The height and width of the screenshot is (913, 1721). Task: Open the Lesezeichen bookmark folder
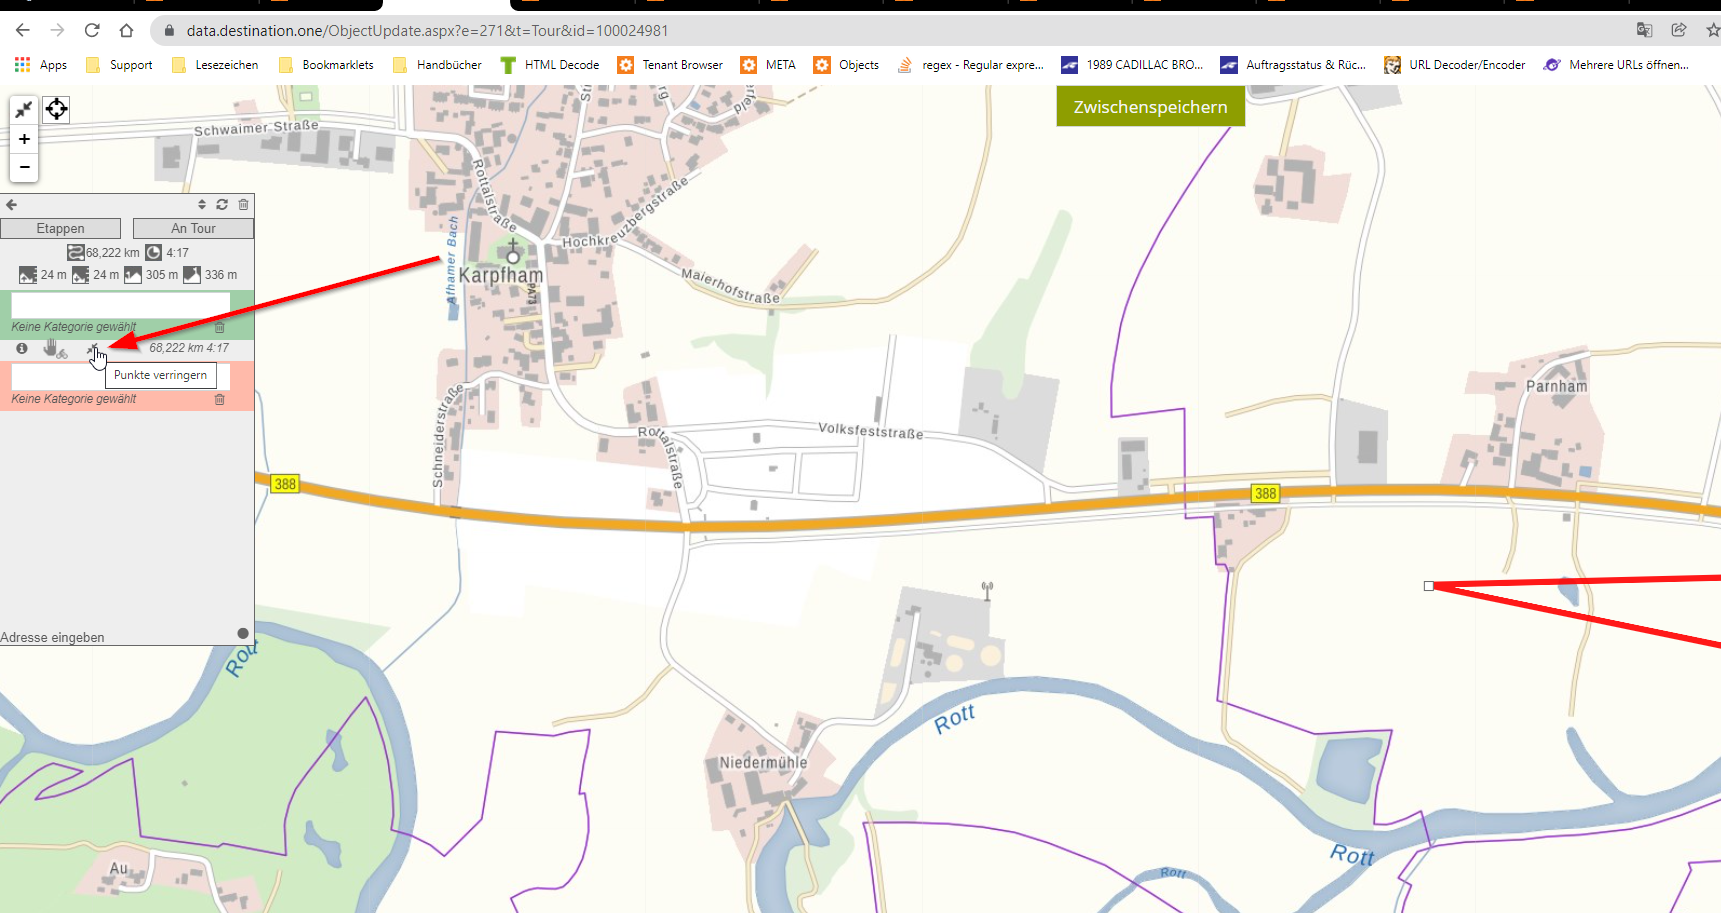click(x=215, y=65)
